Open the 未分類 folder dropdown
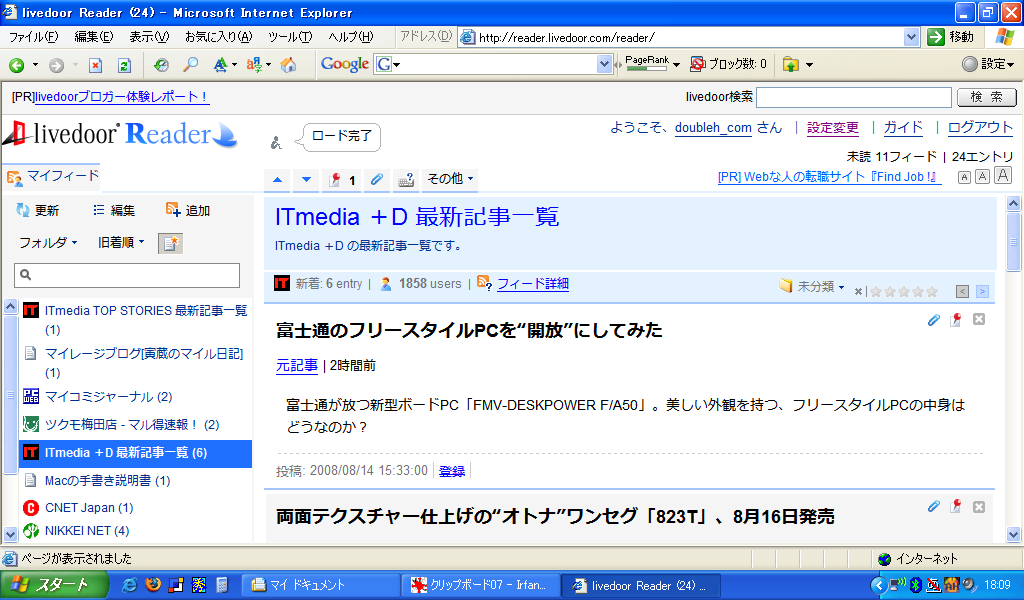Screen dimensions: 1024x600 click(x=812, y=286)
